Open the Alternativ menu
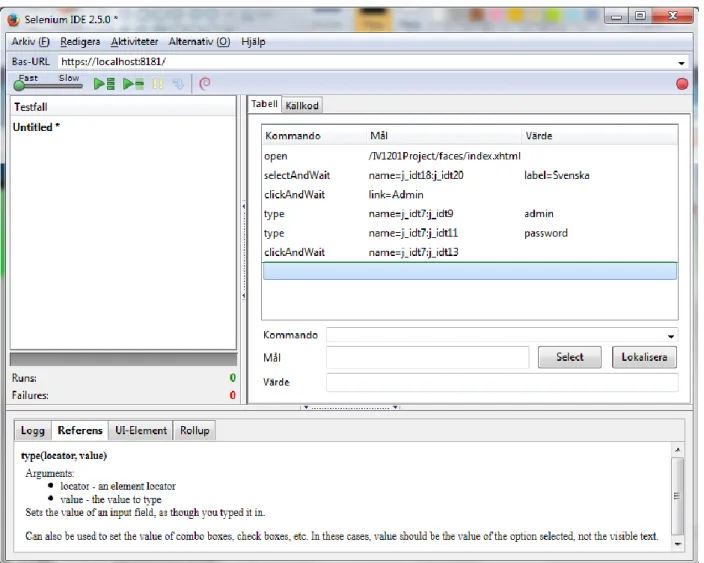Viewport: 704px width, 563px height. click(x=199, y=42)
